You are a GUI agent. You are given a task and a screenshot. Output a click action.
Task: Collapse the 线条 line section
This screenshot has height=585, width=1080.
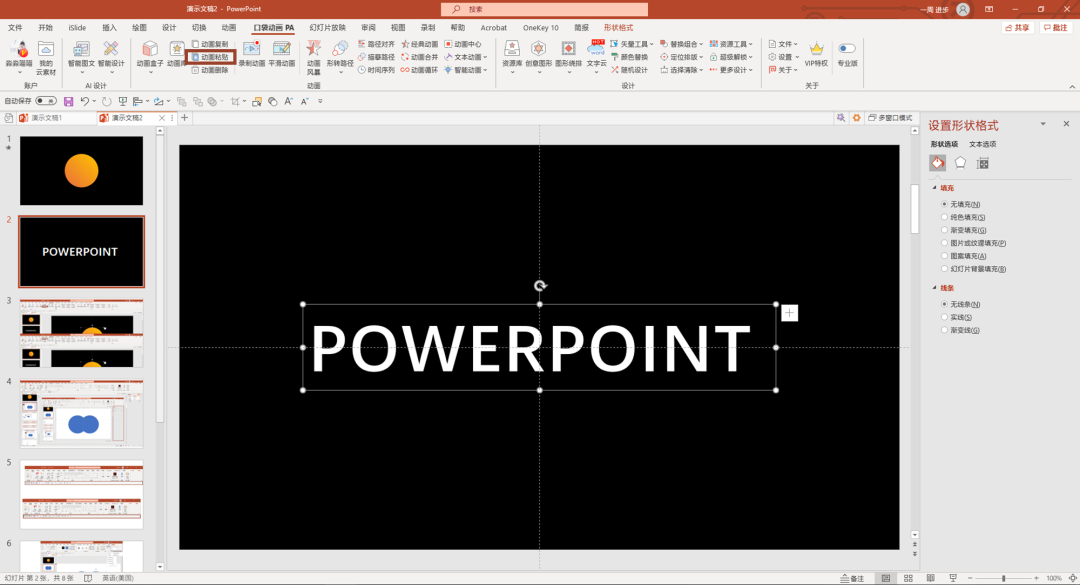935,288
